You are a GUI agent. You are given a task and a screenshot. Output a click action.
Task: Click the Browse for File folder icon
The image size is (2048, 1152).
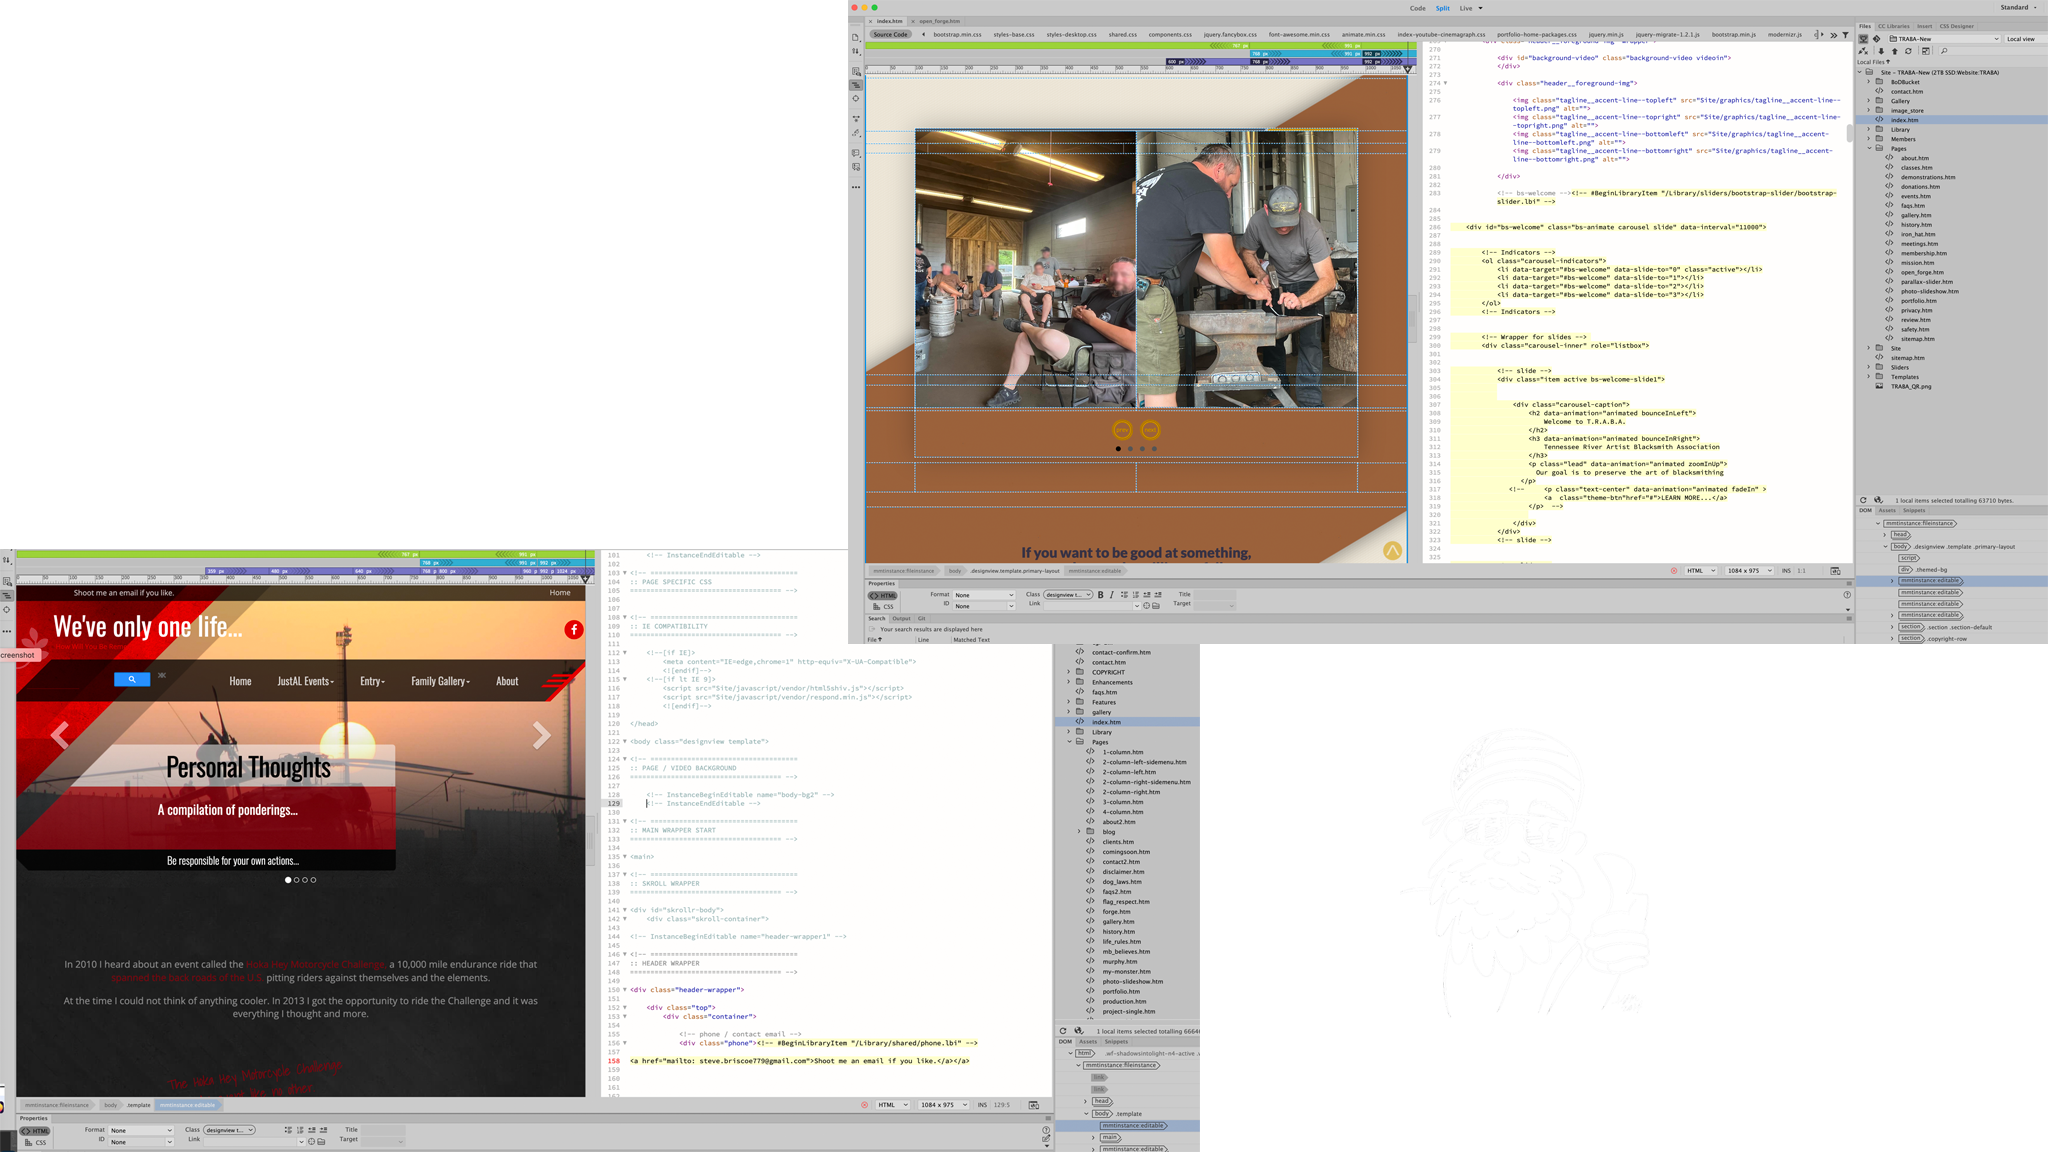[x=1156, y=606]
